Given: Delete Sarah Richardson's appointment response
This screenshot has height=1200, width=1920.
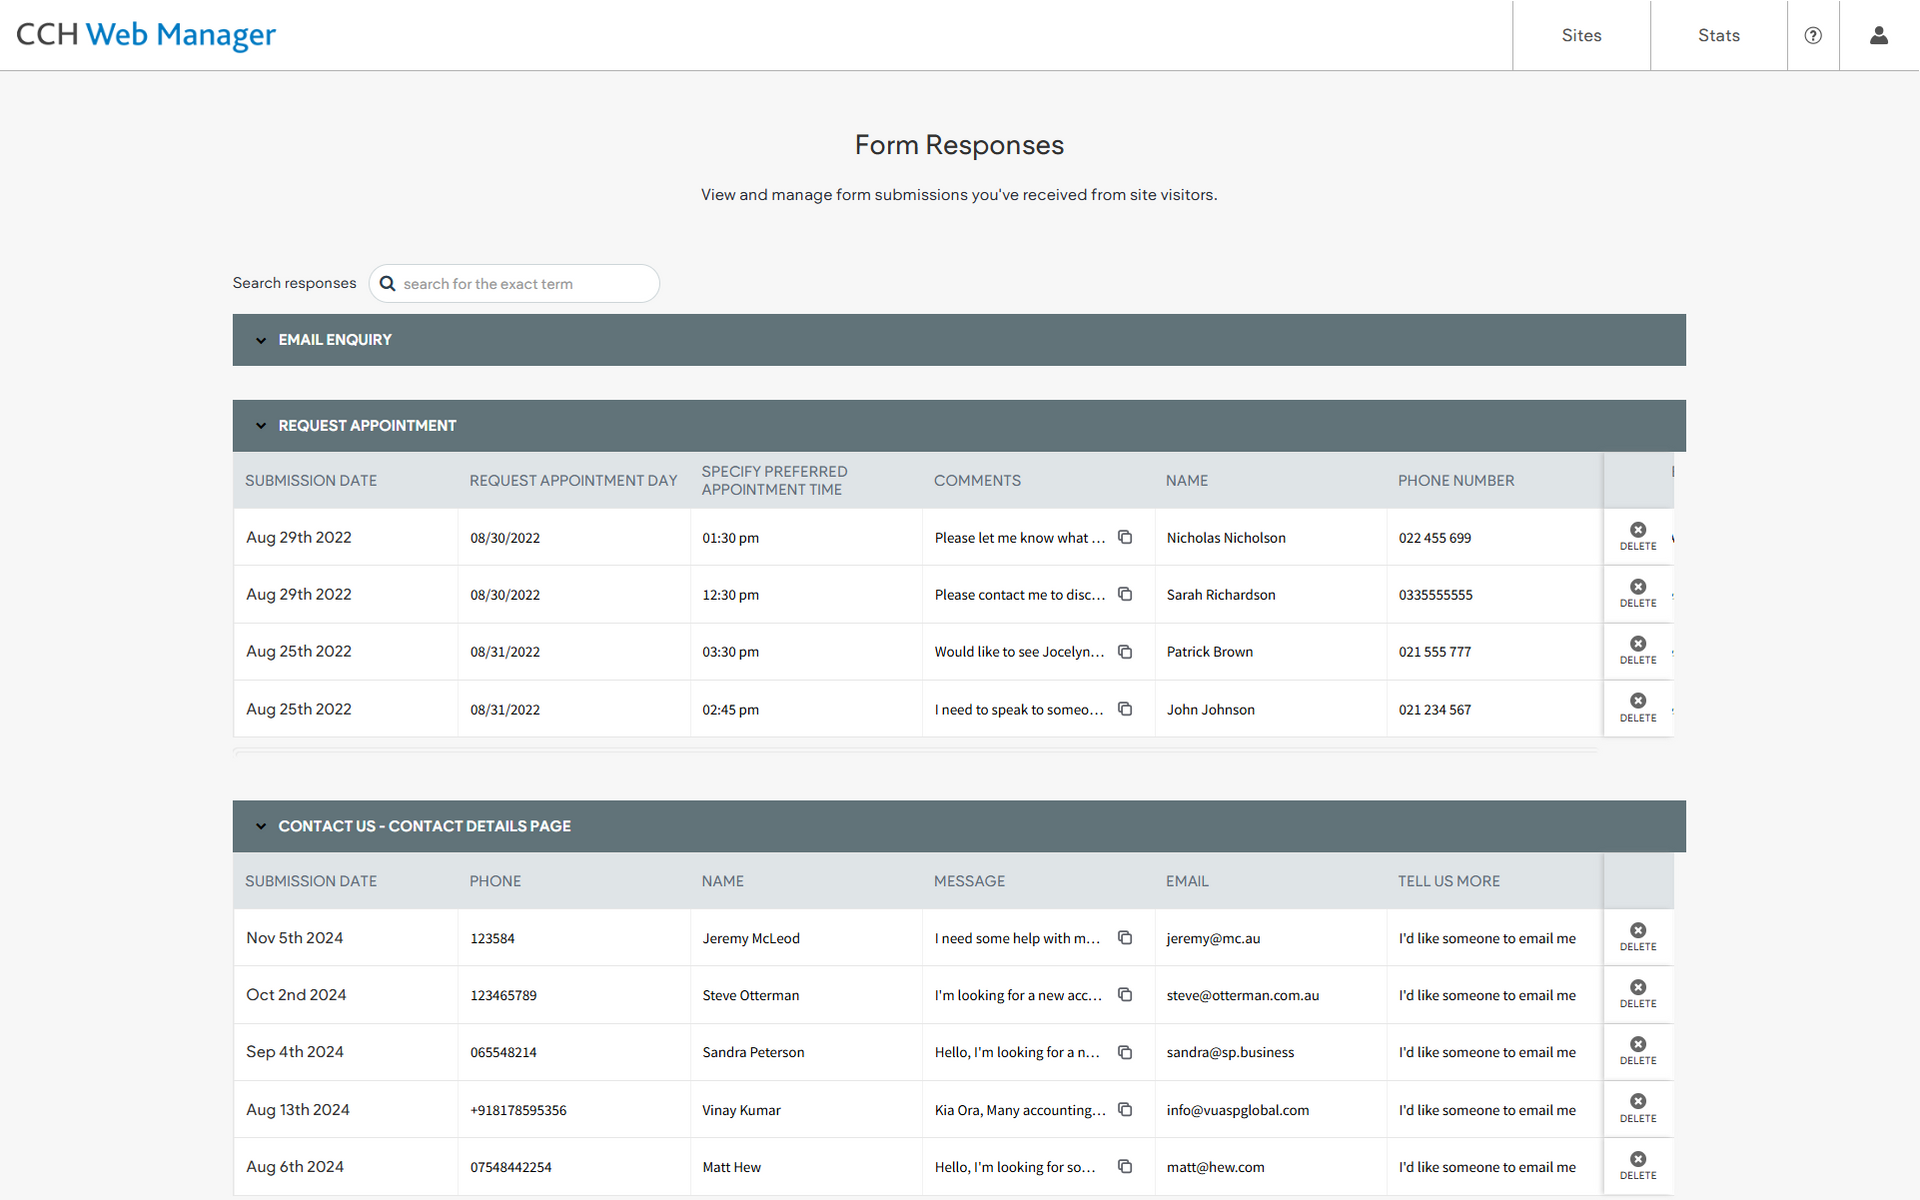Looking at the screenshot, I should (1638, 593).
